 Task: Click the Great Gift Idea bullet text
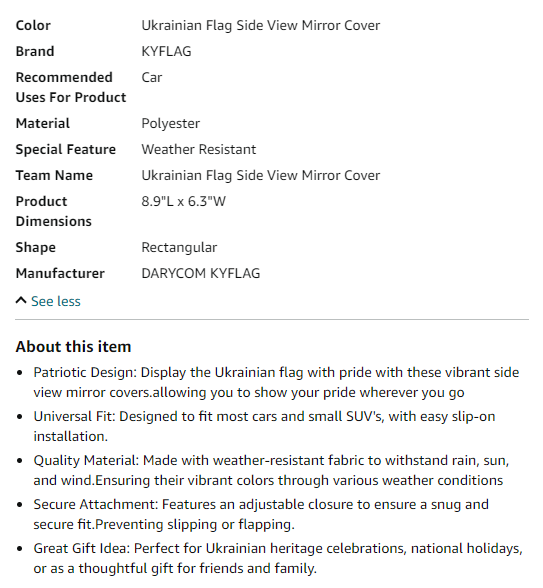coord(278,558)
